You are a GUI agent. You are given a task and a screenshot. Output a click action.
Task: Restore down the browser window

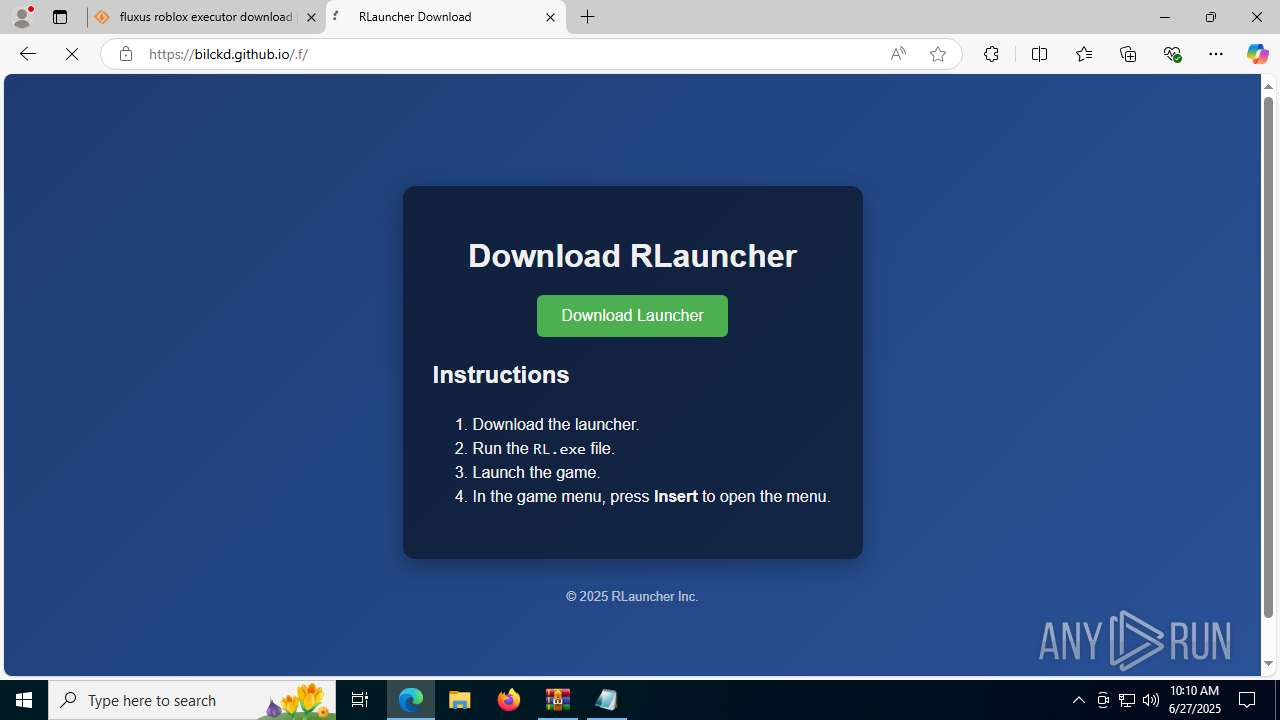pyautogui.click(x=1210, y=17)
